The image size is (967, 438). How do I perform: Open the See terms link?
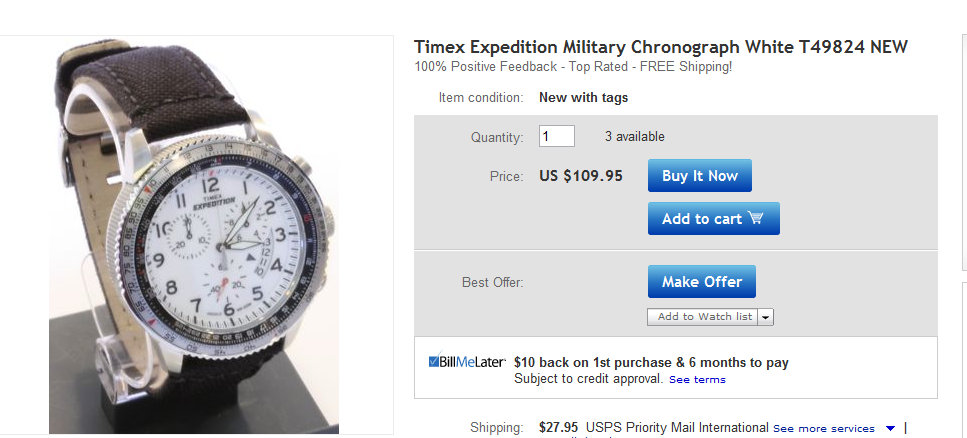[697, 380]
